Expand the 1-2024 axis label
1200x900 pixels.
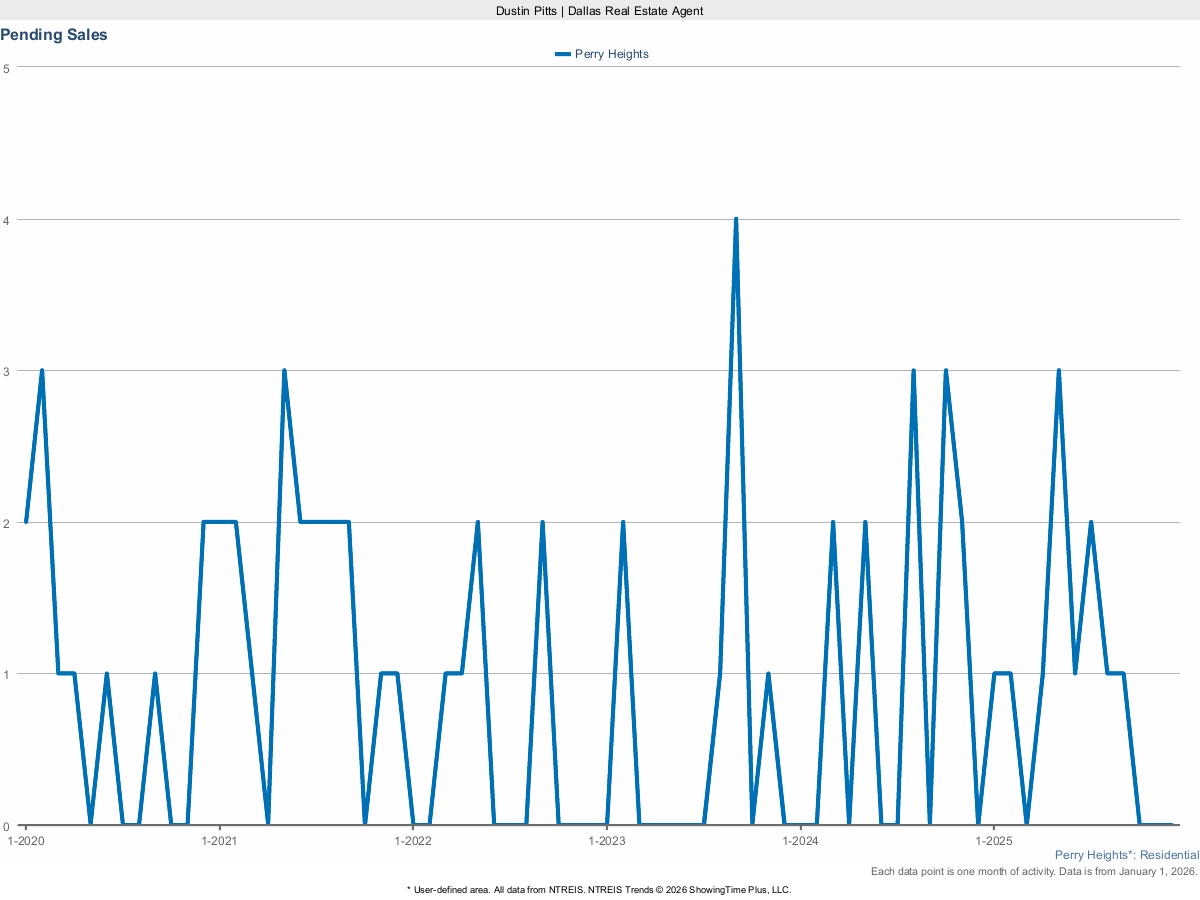800,841
